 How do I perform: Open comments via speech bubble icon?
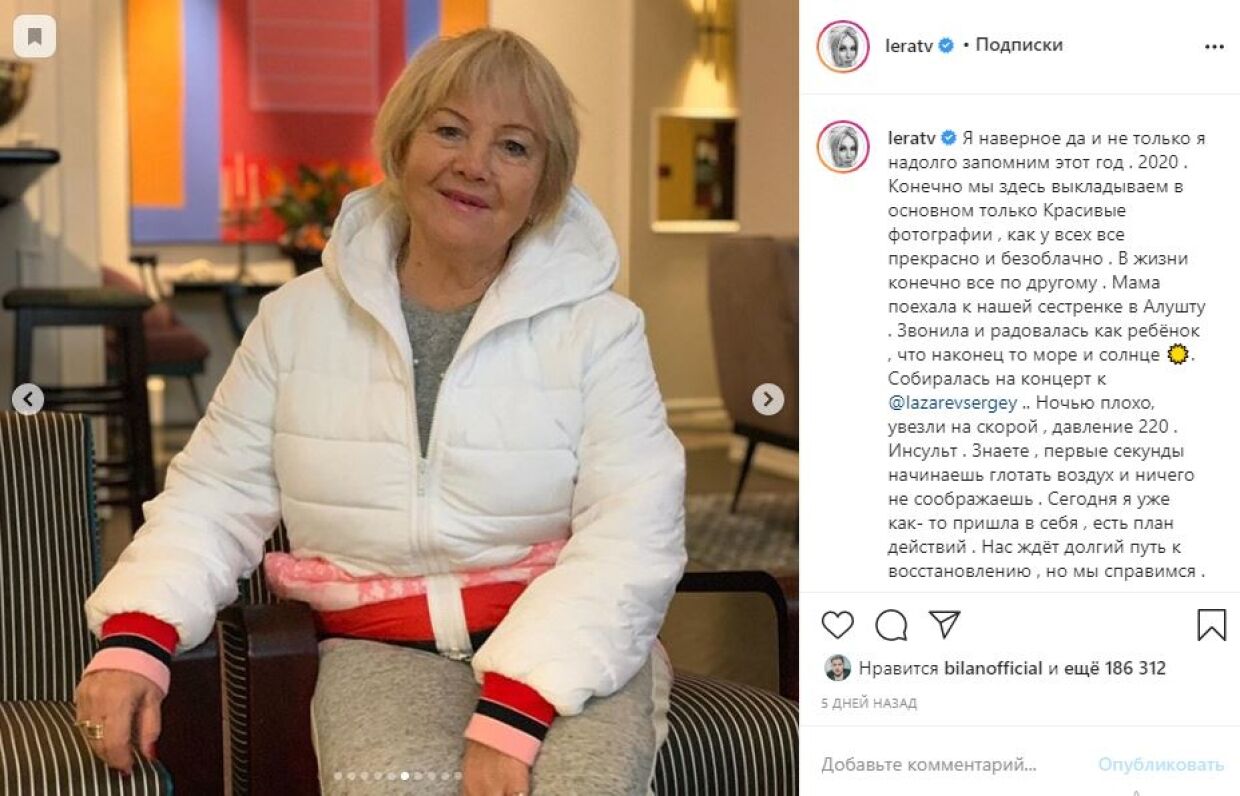pos(891,625)
